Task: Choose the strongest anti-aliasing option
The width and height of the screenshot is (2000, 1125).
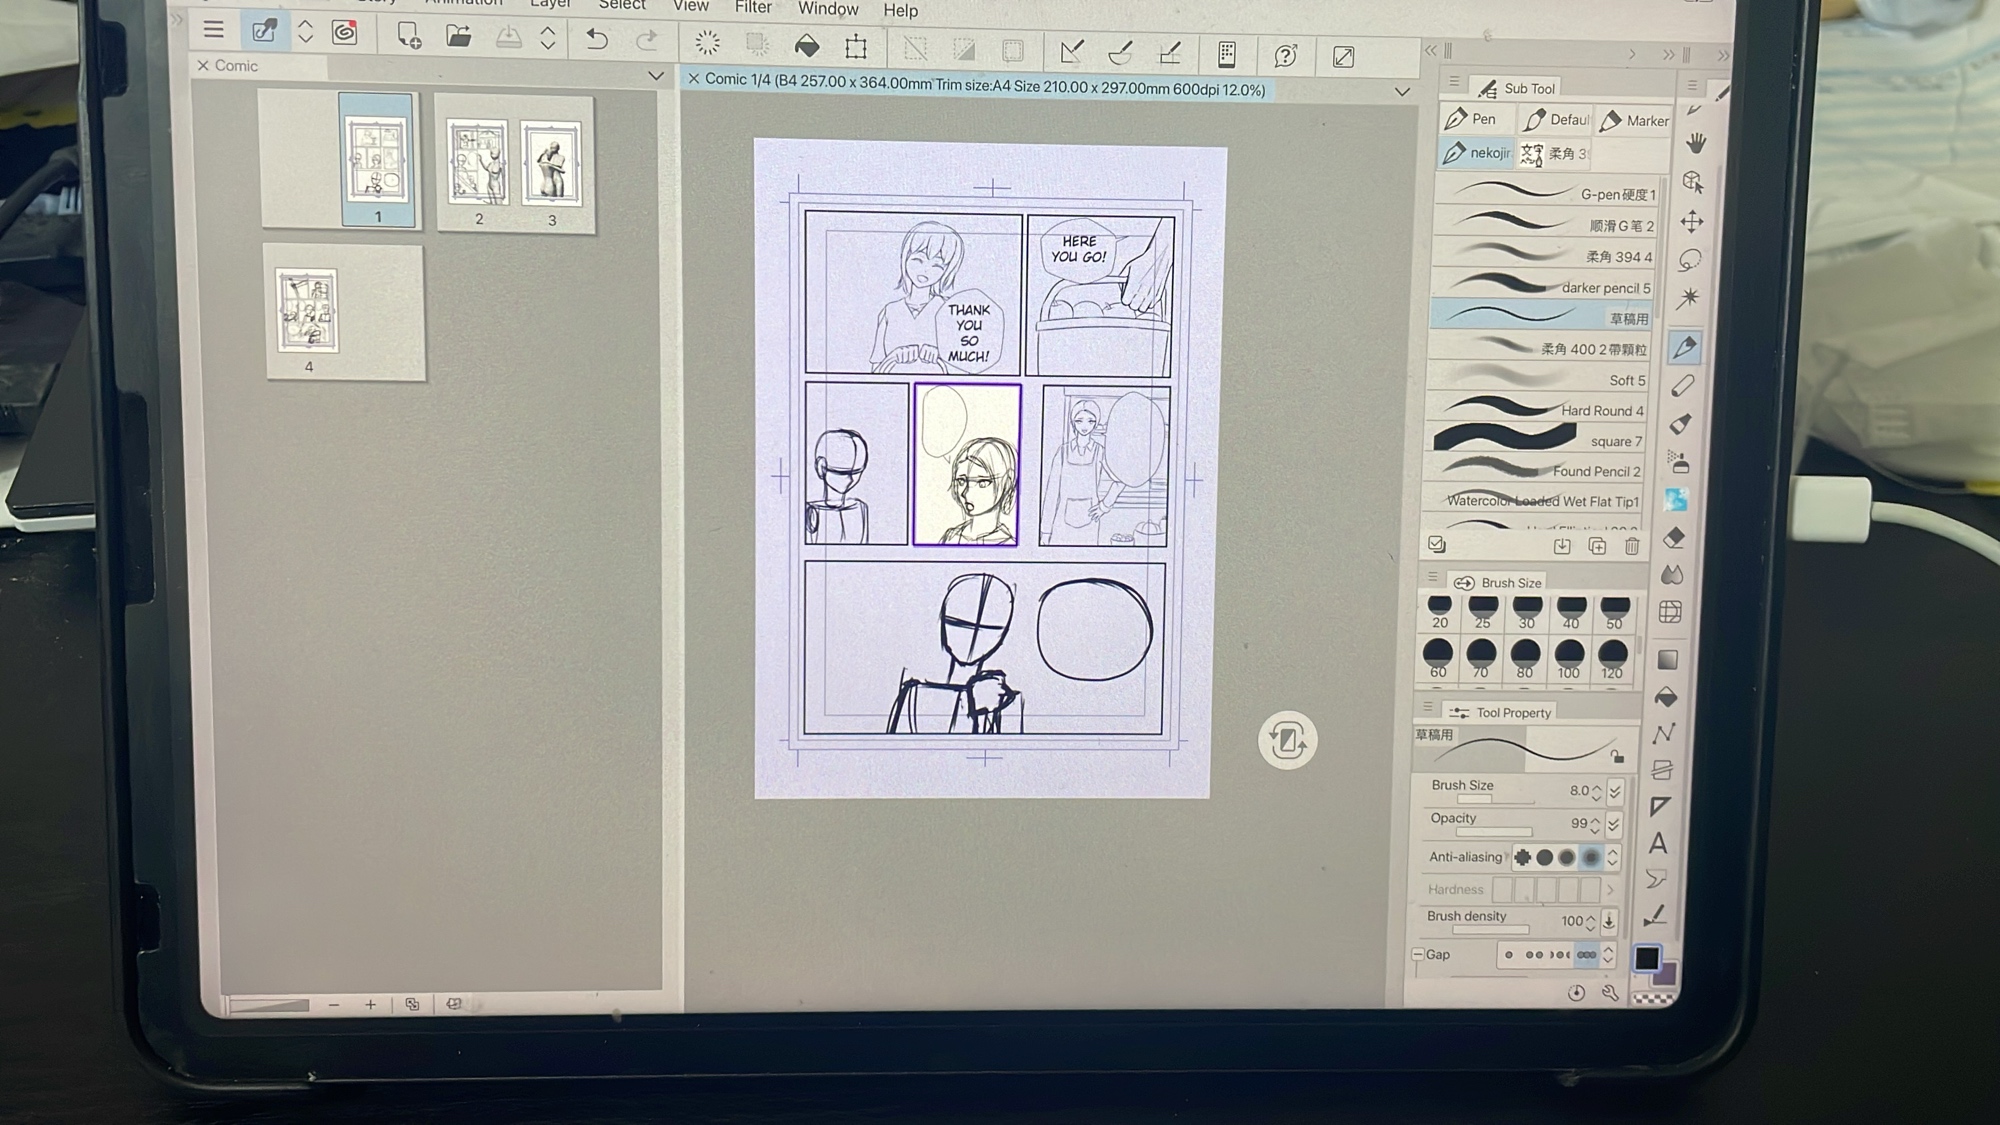Action: click(1590, 857)
